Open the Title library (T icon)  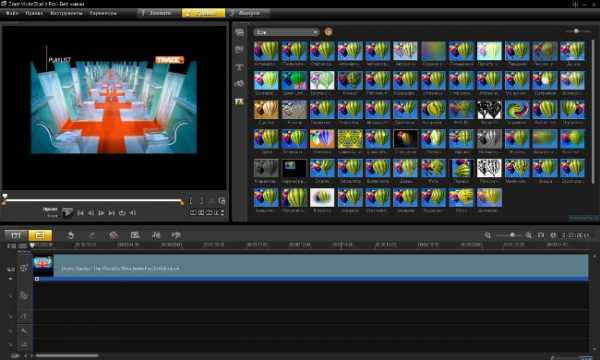[x=239, y=67]
